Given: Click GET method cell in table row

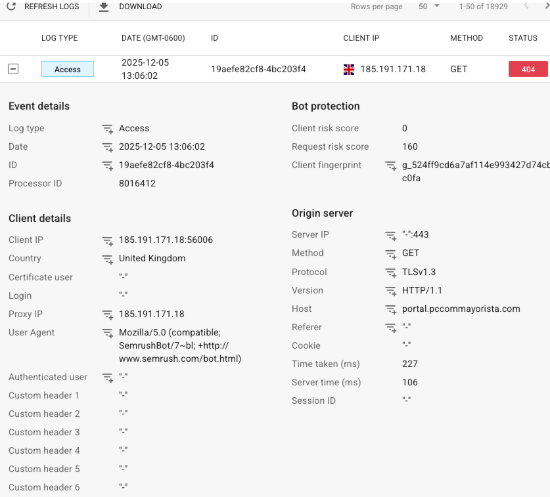Looking at the screenshot, I should point(458,69).
